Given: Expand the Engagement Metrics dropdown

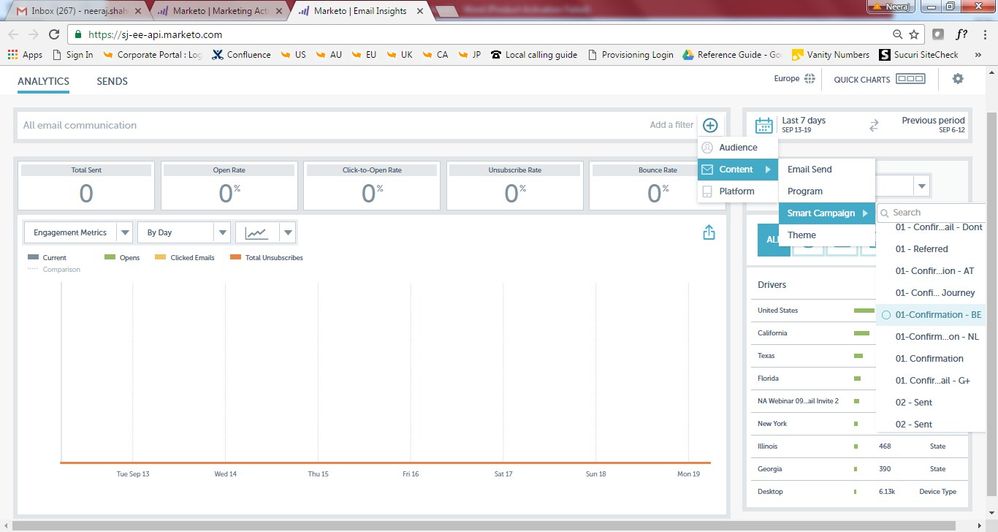Looking at the screenshot, I should [x=124, y=232].
